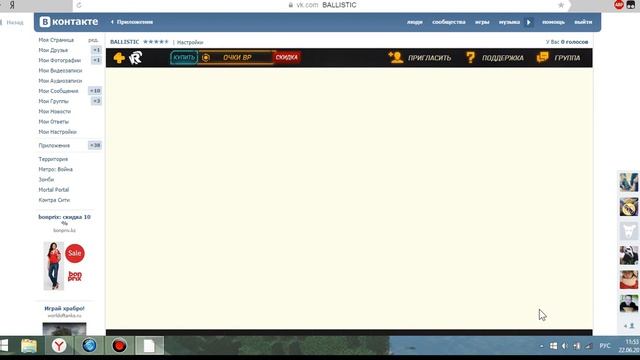The width and height of the screenshot is (640, 360).
Task: Open the first friend avatar in the chat sidebar
Action: [x=629, y=182]
